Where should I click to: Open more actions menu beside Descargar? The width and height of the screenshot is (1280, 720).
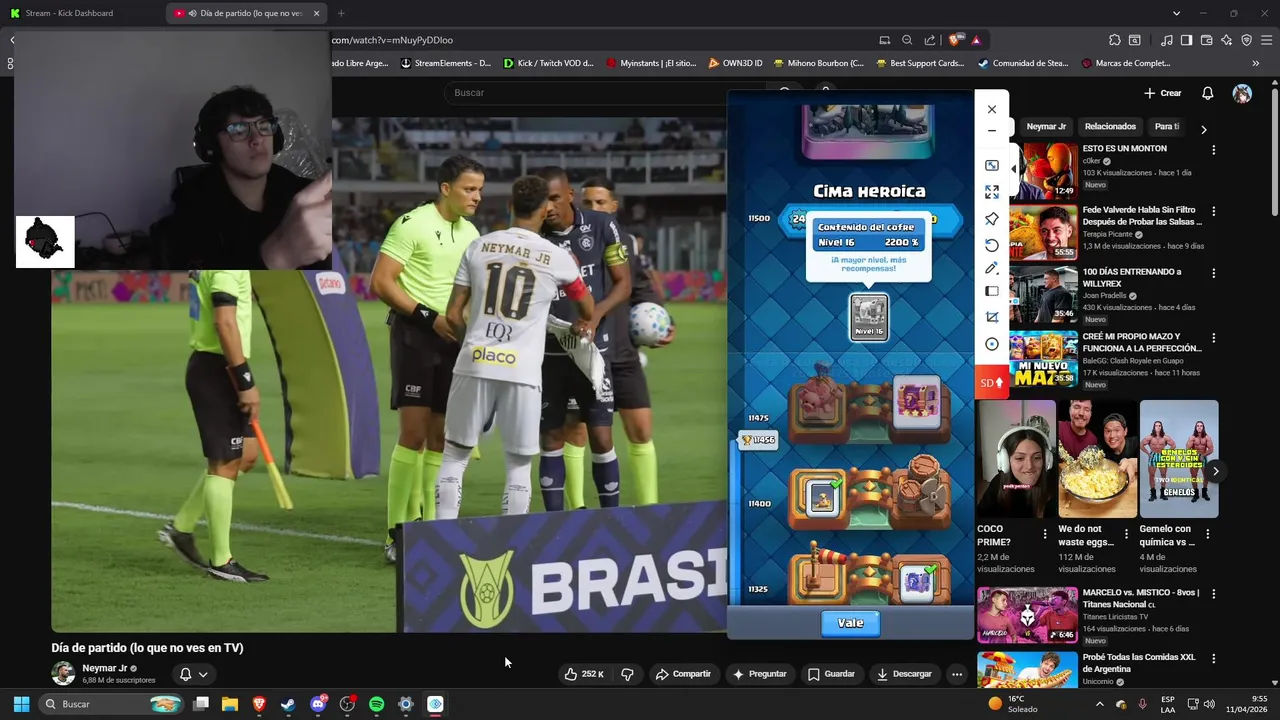click(957, 674)
